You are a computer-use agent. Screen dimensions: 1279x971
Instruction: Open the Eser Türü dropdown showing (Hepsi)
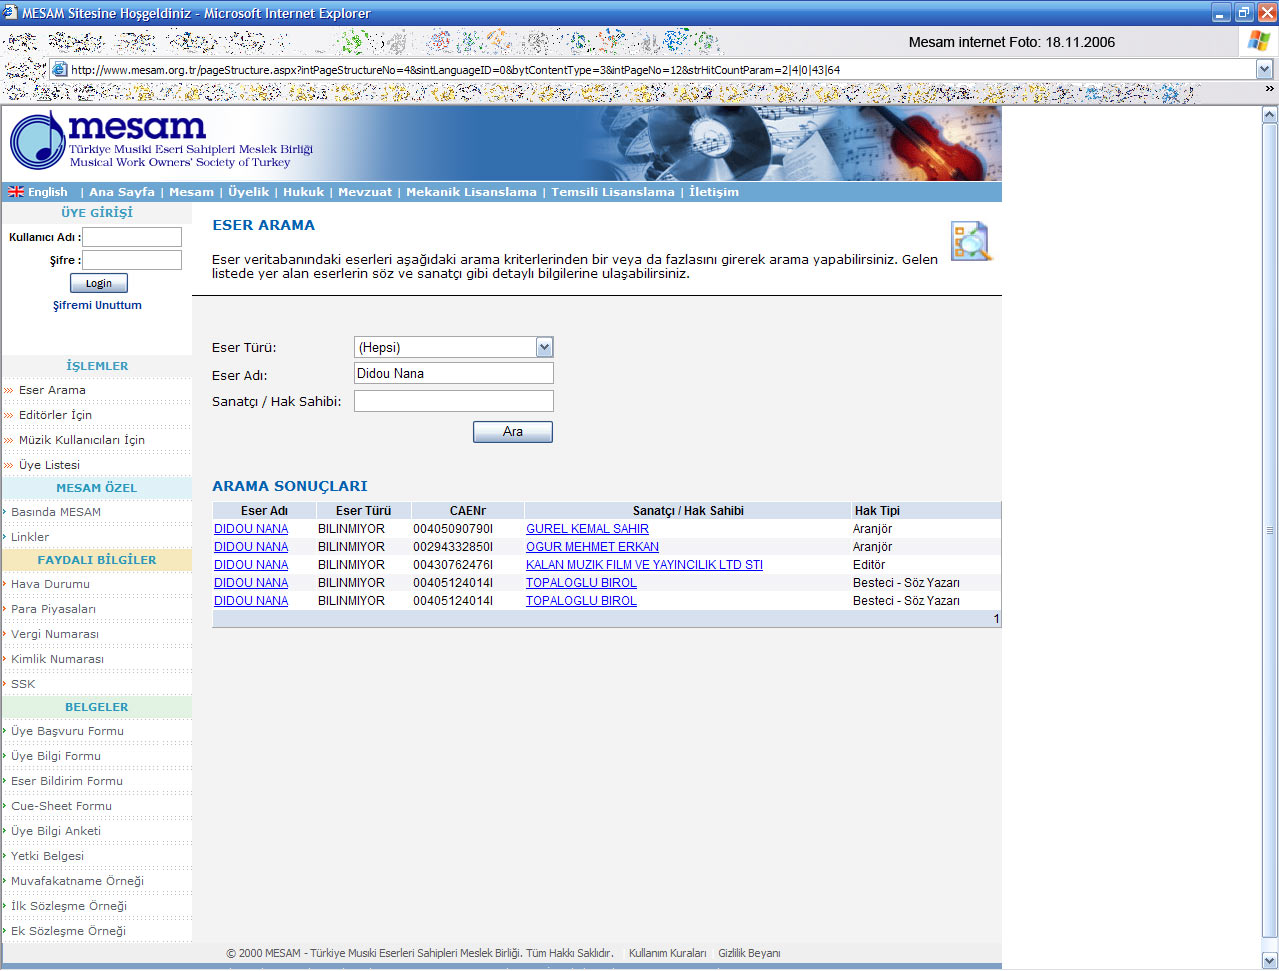point(454,347)
